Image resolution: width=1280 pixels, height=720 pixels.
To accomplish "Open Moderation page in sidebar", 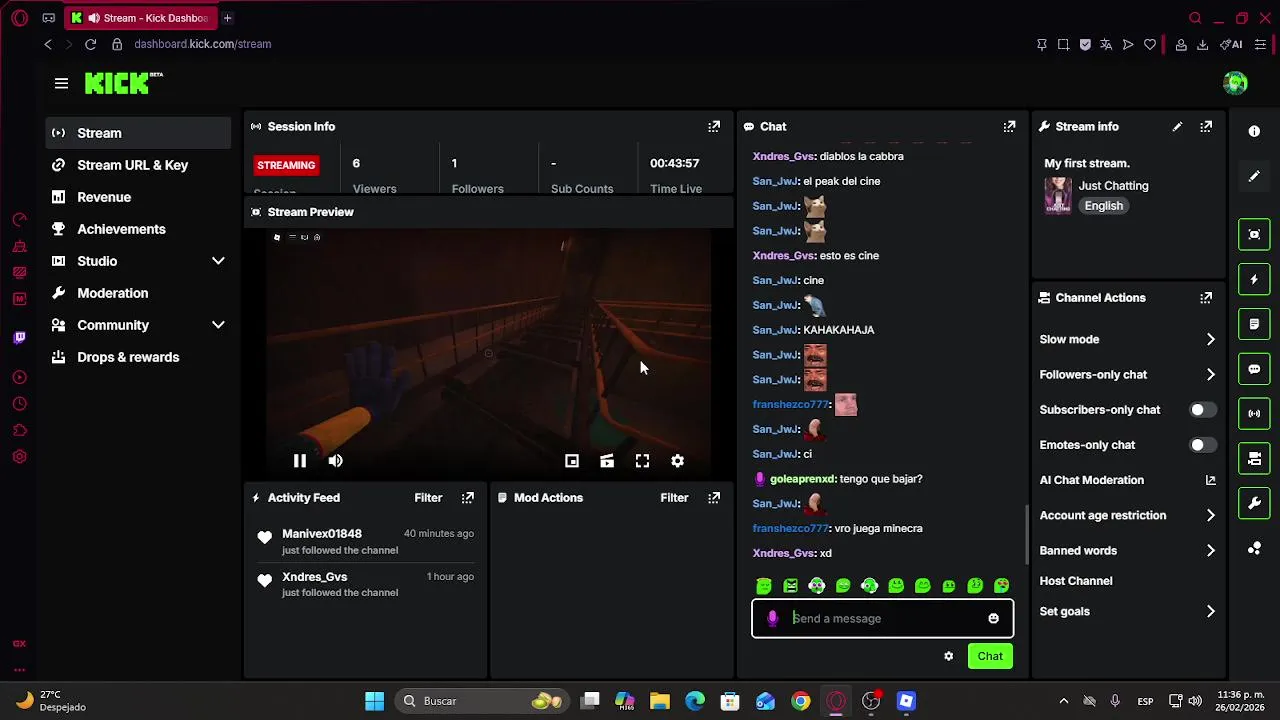I will pyautogui.click(x=138, y=293).
